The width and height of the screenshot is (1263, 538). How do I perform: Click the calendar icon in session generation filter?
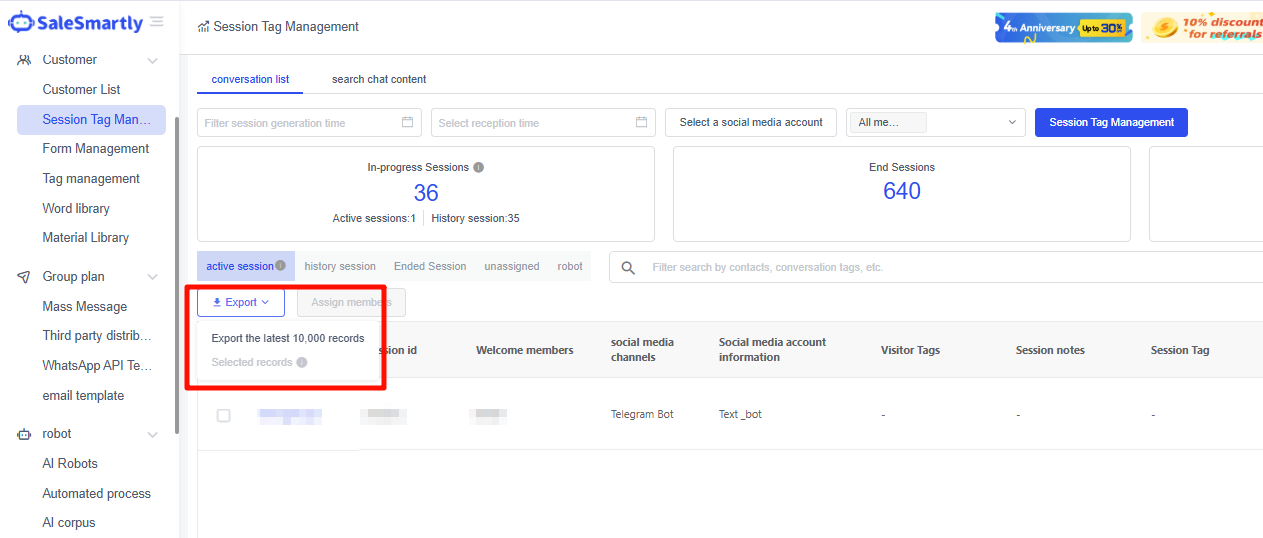click(x=407, y=122)
